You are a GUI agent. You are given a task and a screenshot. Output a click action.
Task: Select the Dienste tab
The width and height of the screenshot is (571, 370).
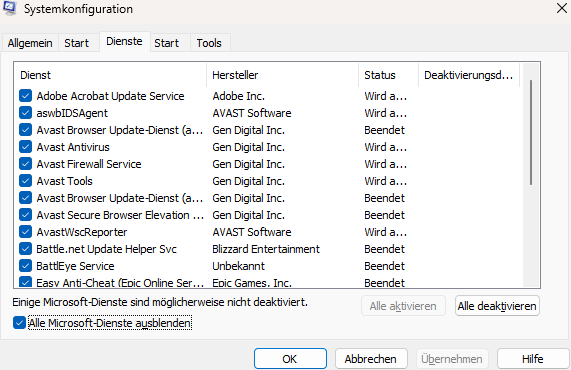point(124,42)
